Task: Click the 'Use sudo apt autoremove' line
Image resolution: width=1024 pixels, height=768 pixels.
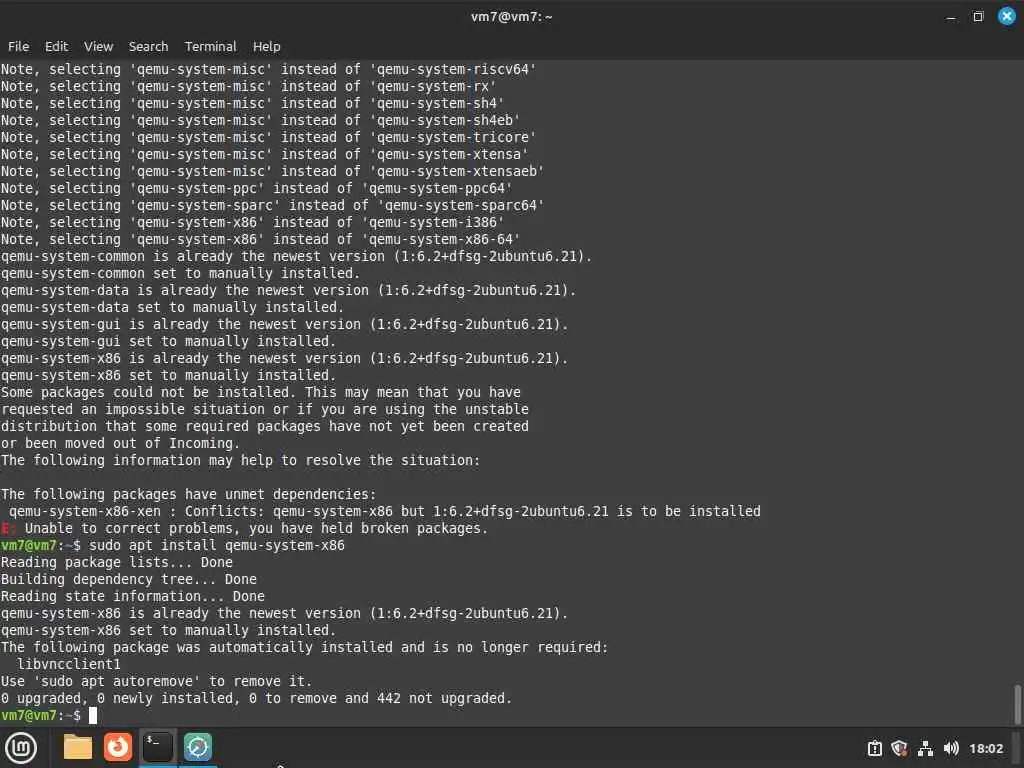Action: [156, 681]
